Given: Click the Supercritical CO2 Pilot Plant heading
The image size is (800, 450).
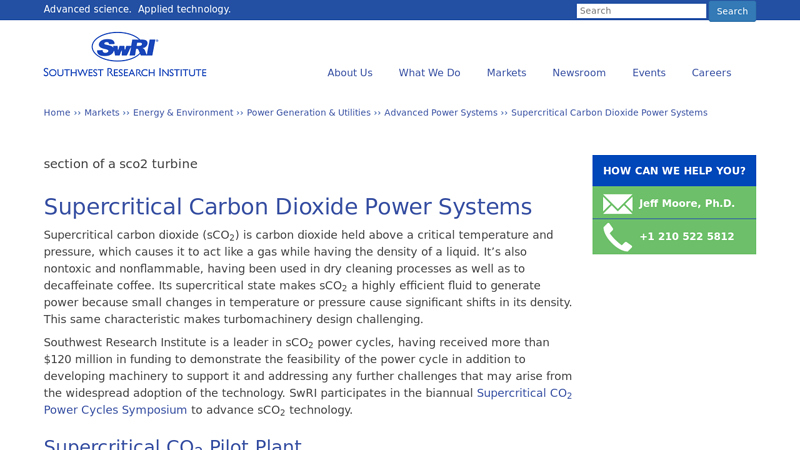Looking at the screenshot, I should point(172,444).
